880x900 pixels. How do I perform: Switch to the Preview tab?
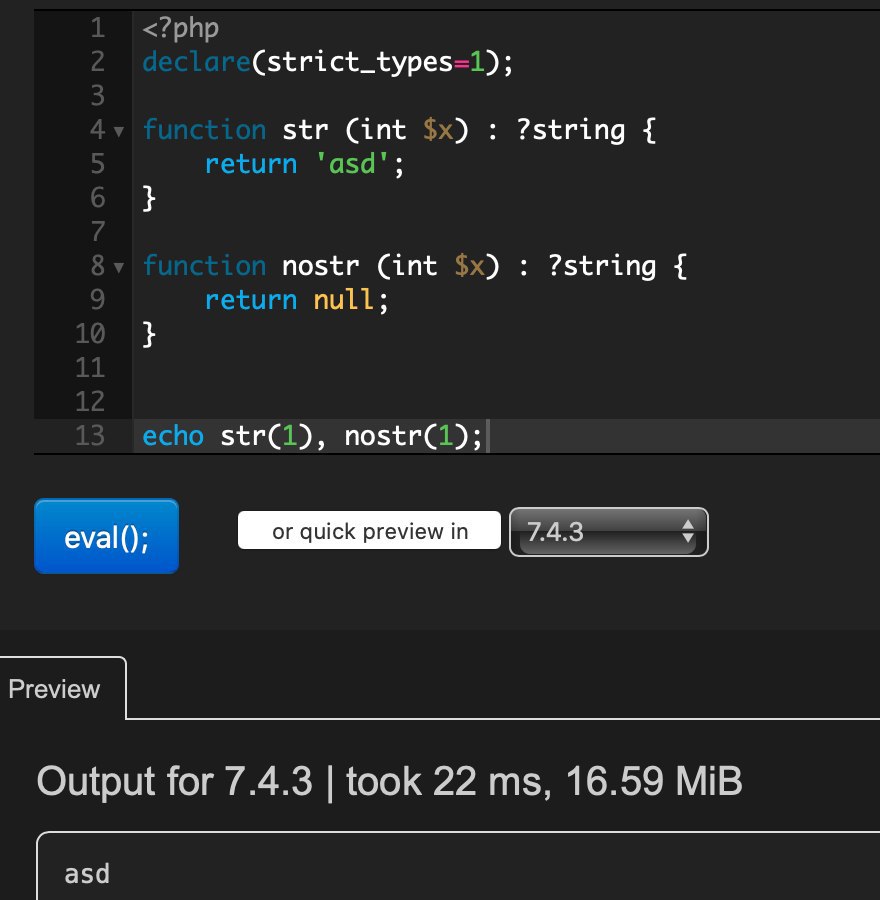tap(55, 689)
